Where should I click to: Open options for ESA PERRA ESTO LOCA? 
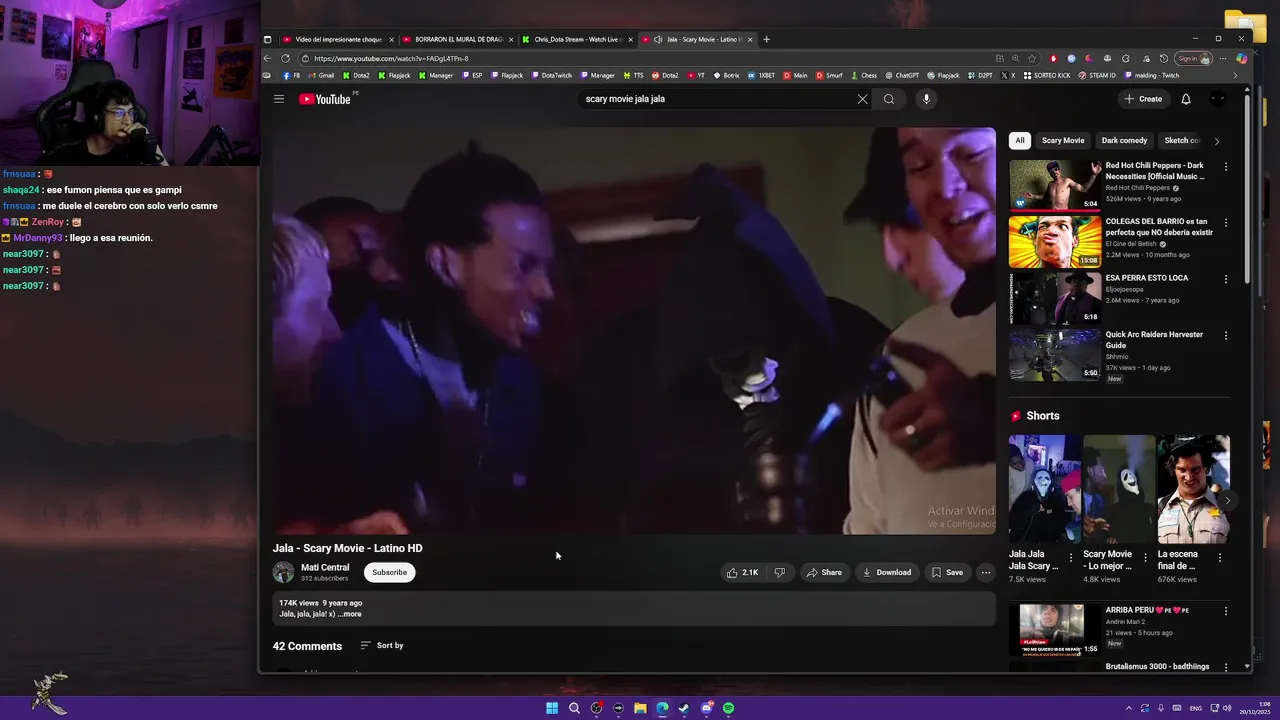1226,279
